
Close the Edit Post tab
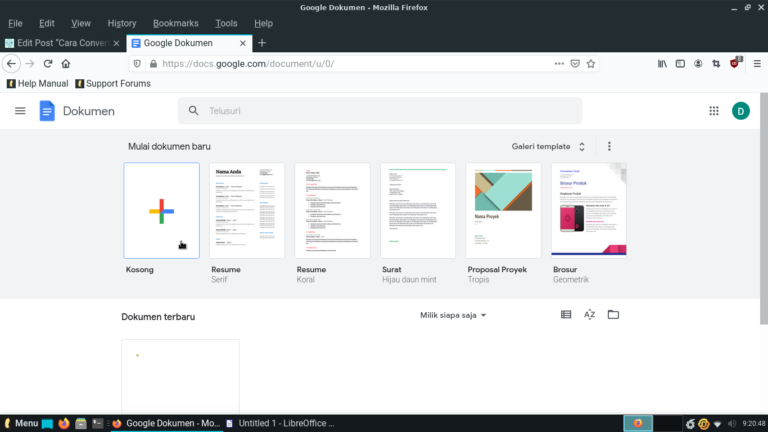point(116,43)
